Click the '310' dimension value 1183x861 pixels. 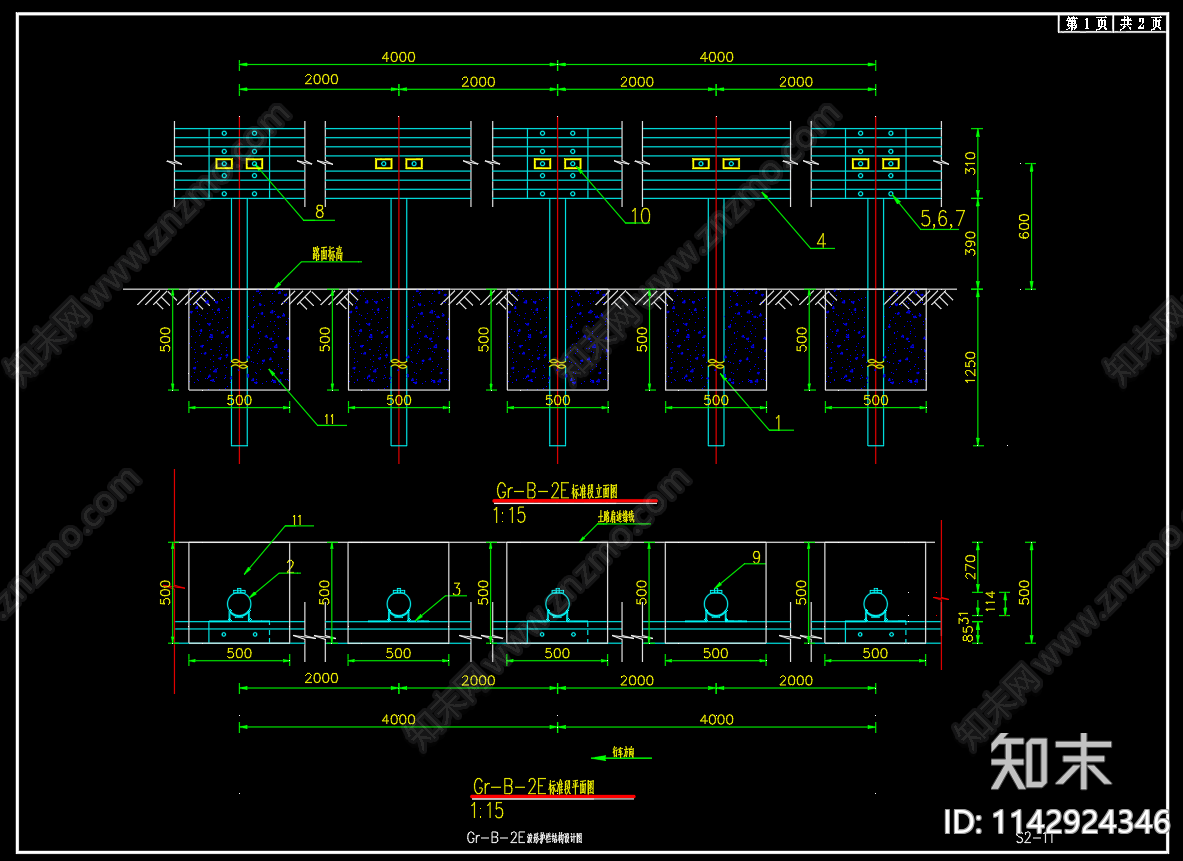coord(970,163)
